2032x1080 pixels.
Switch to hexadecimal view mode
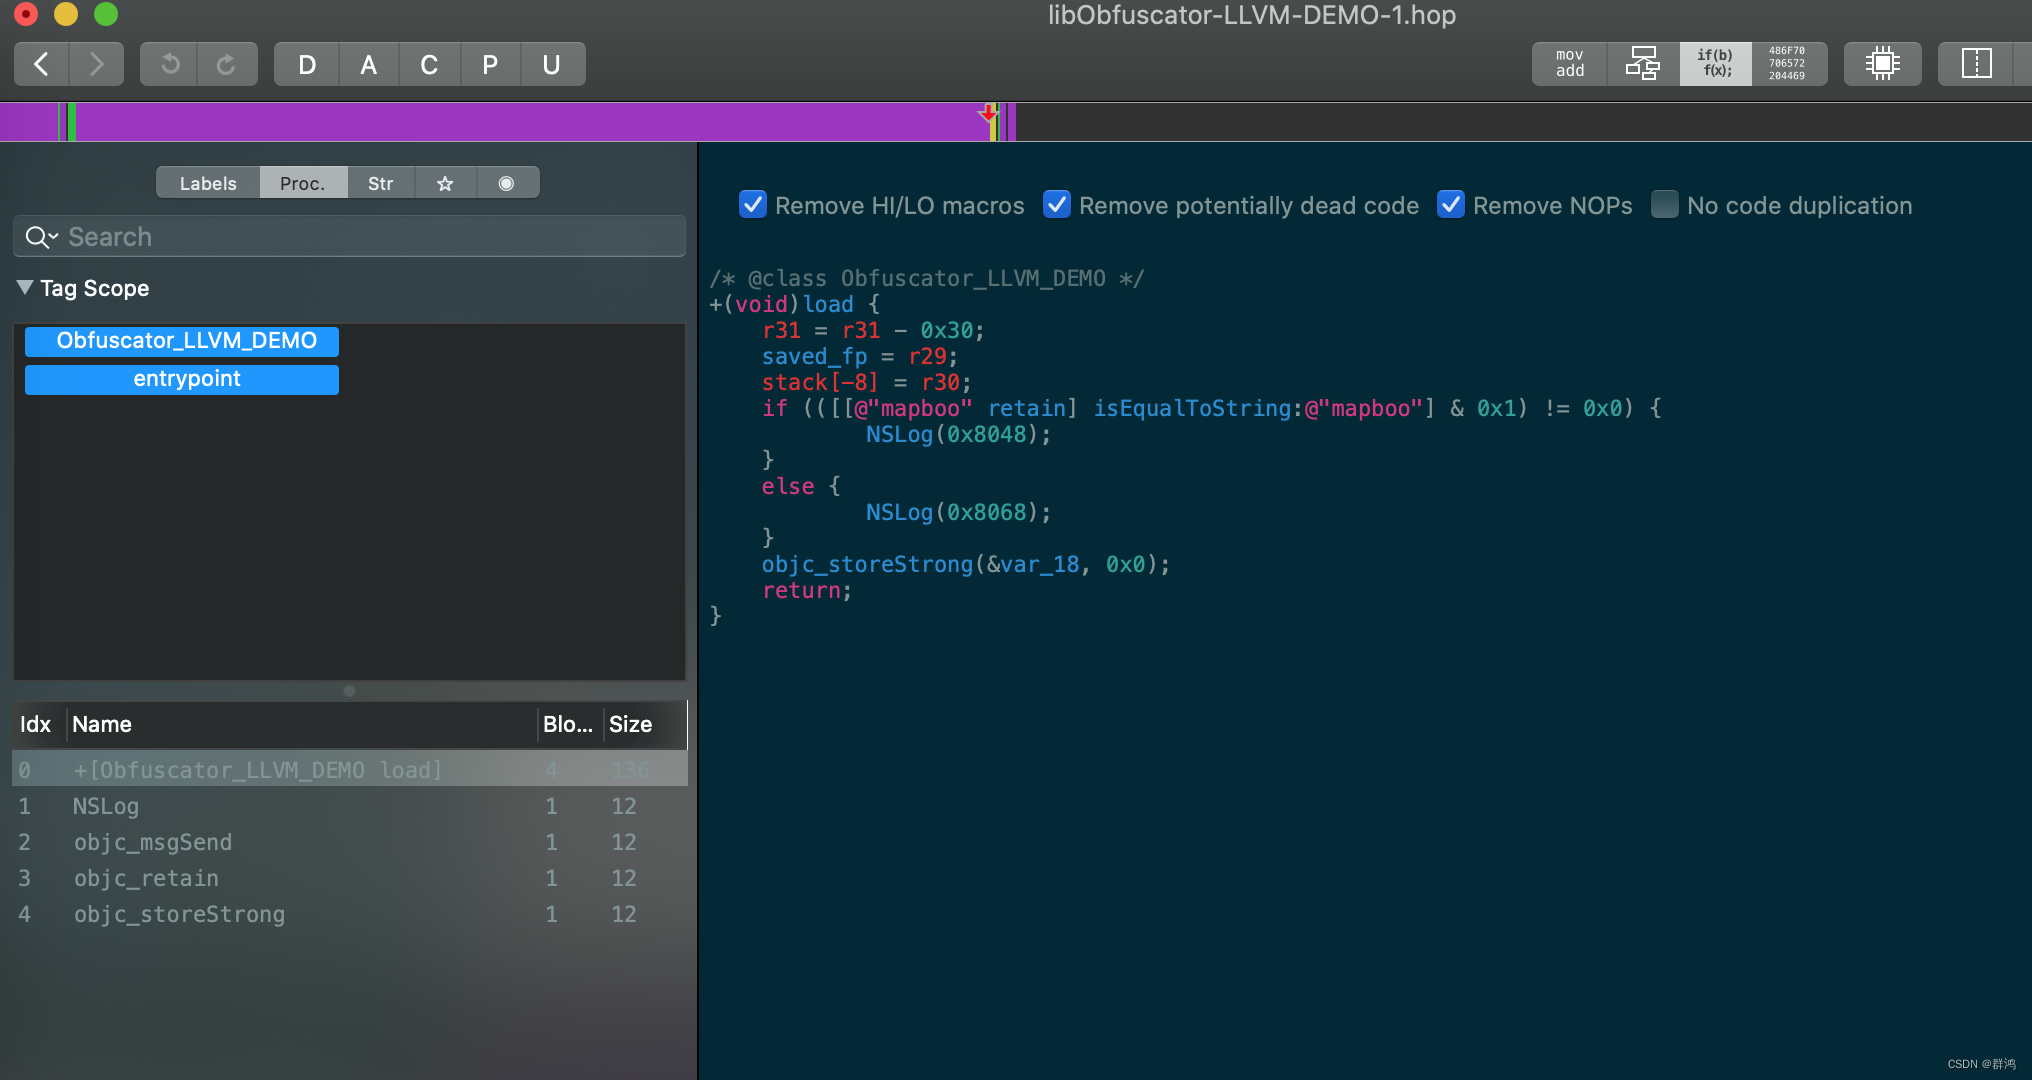(1787, 64)
